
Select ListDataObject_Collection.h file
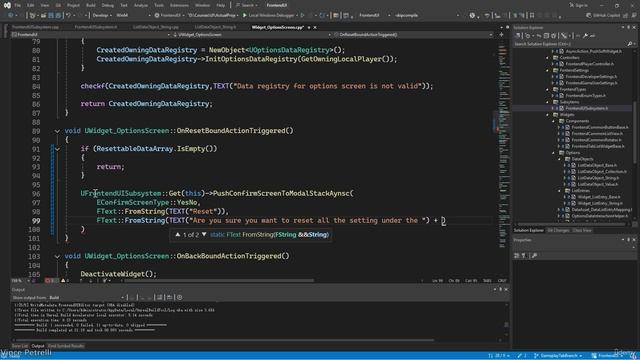602,172
